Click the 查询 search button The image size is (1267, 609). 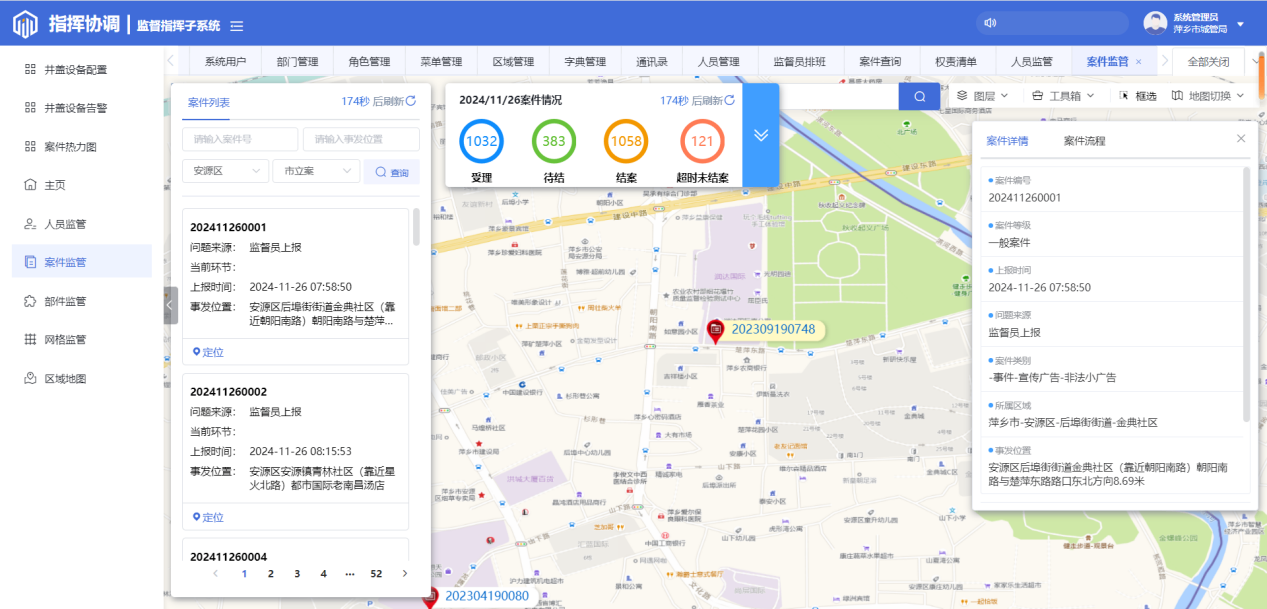(x=392, y=172)
